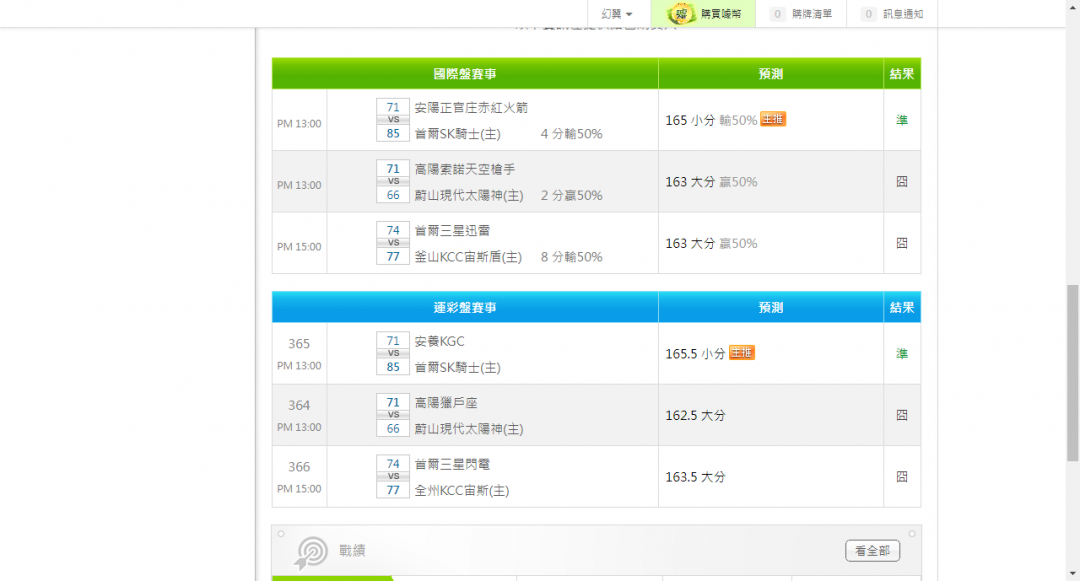Click game number 364
This screenshot has width=1080, height=581.
click(x=299, y=405)
